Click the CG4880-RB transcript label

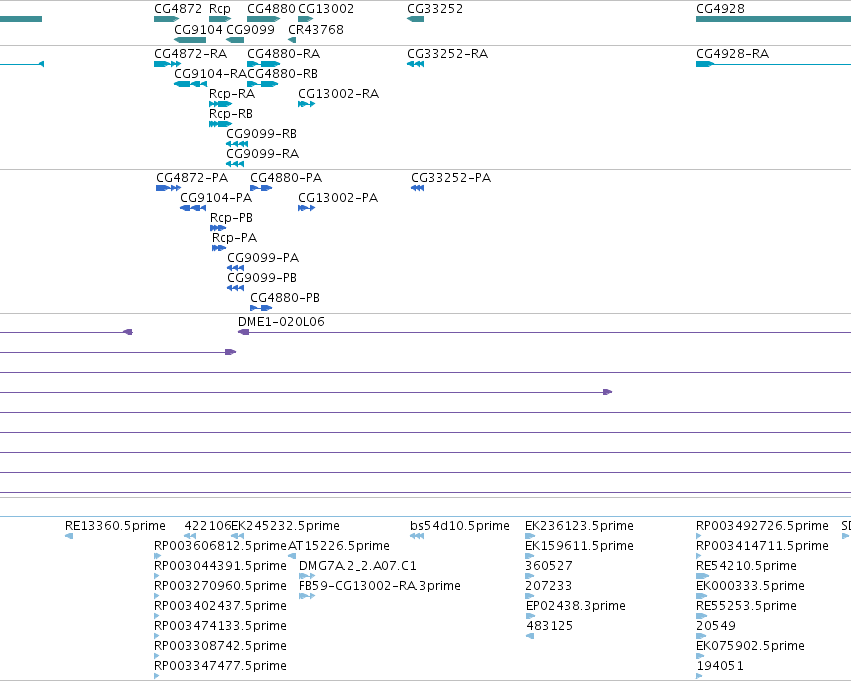click(x=282, y=74)
